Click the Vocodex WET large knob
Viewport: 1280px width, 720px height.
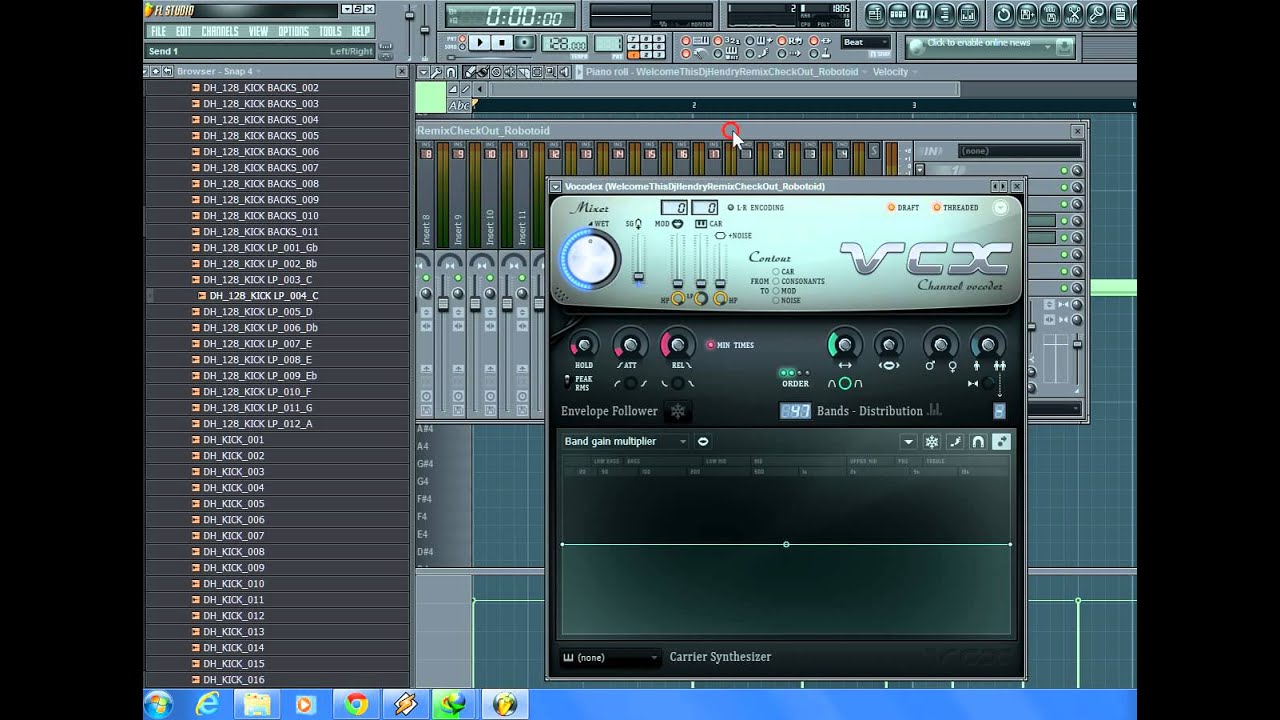coord(590,259)
